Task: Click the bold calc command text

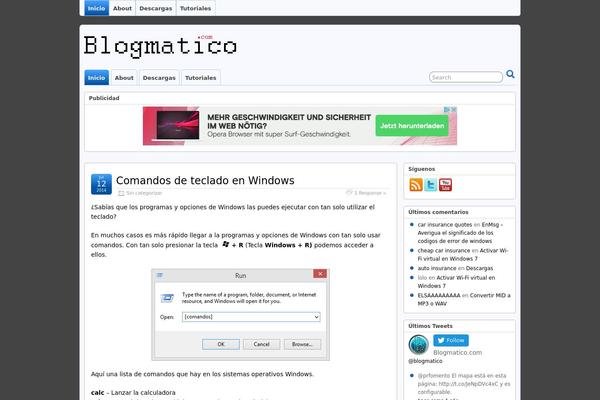Action: [x=97, y=393]
